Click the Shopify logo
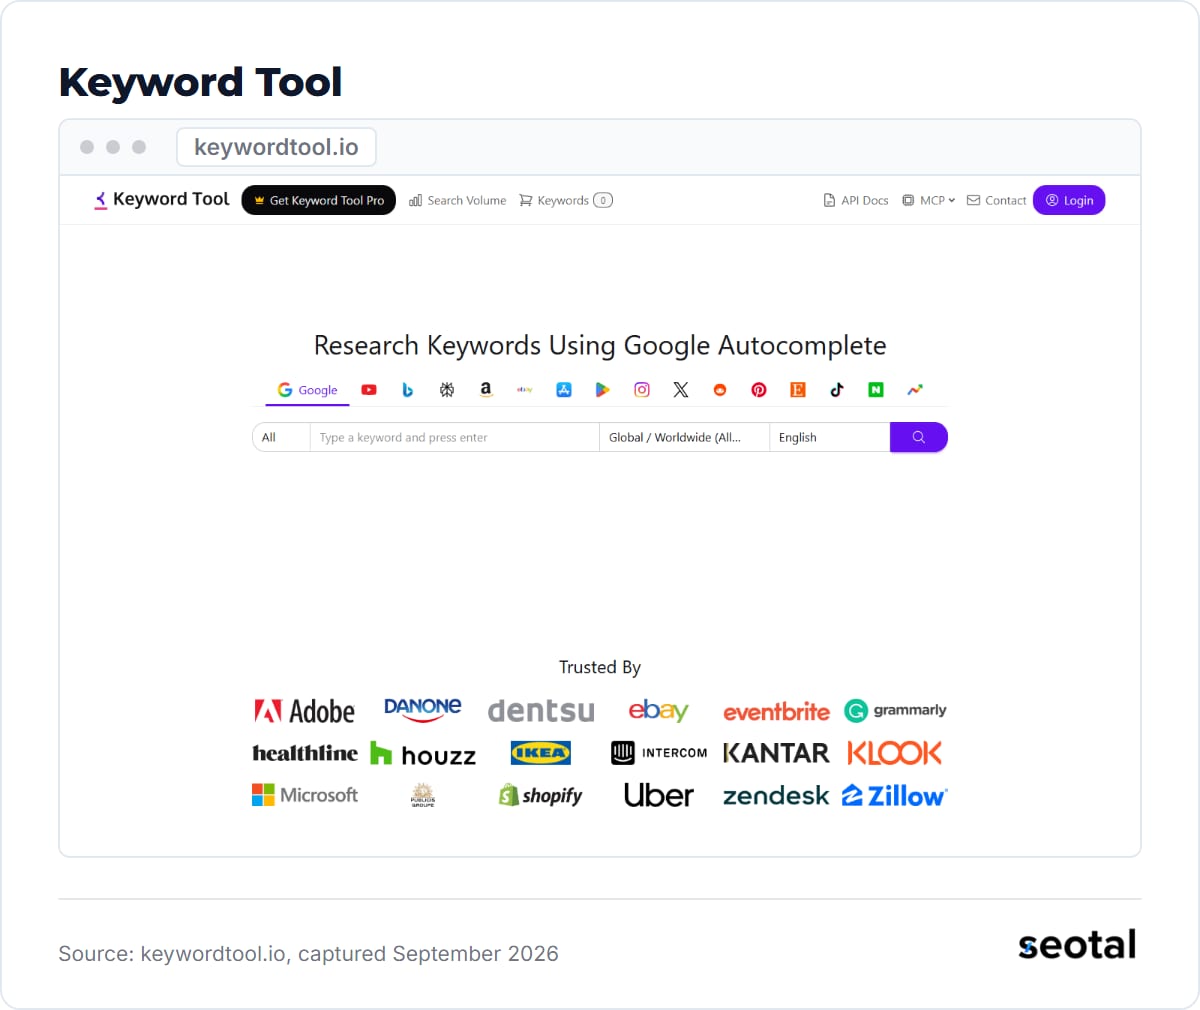 (x=540, y=795)
